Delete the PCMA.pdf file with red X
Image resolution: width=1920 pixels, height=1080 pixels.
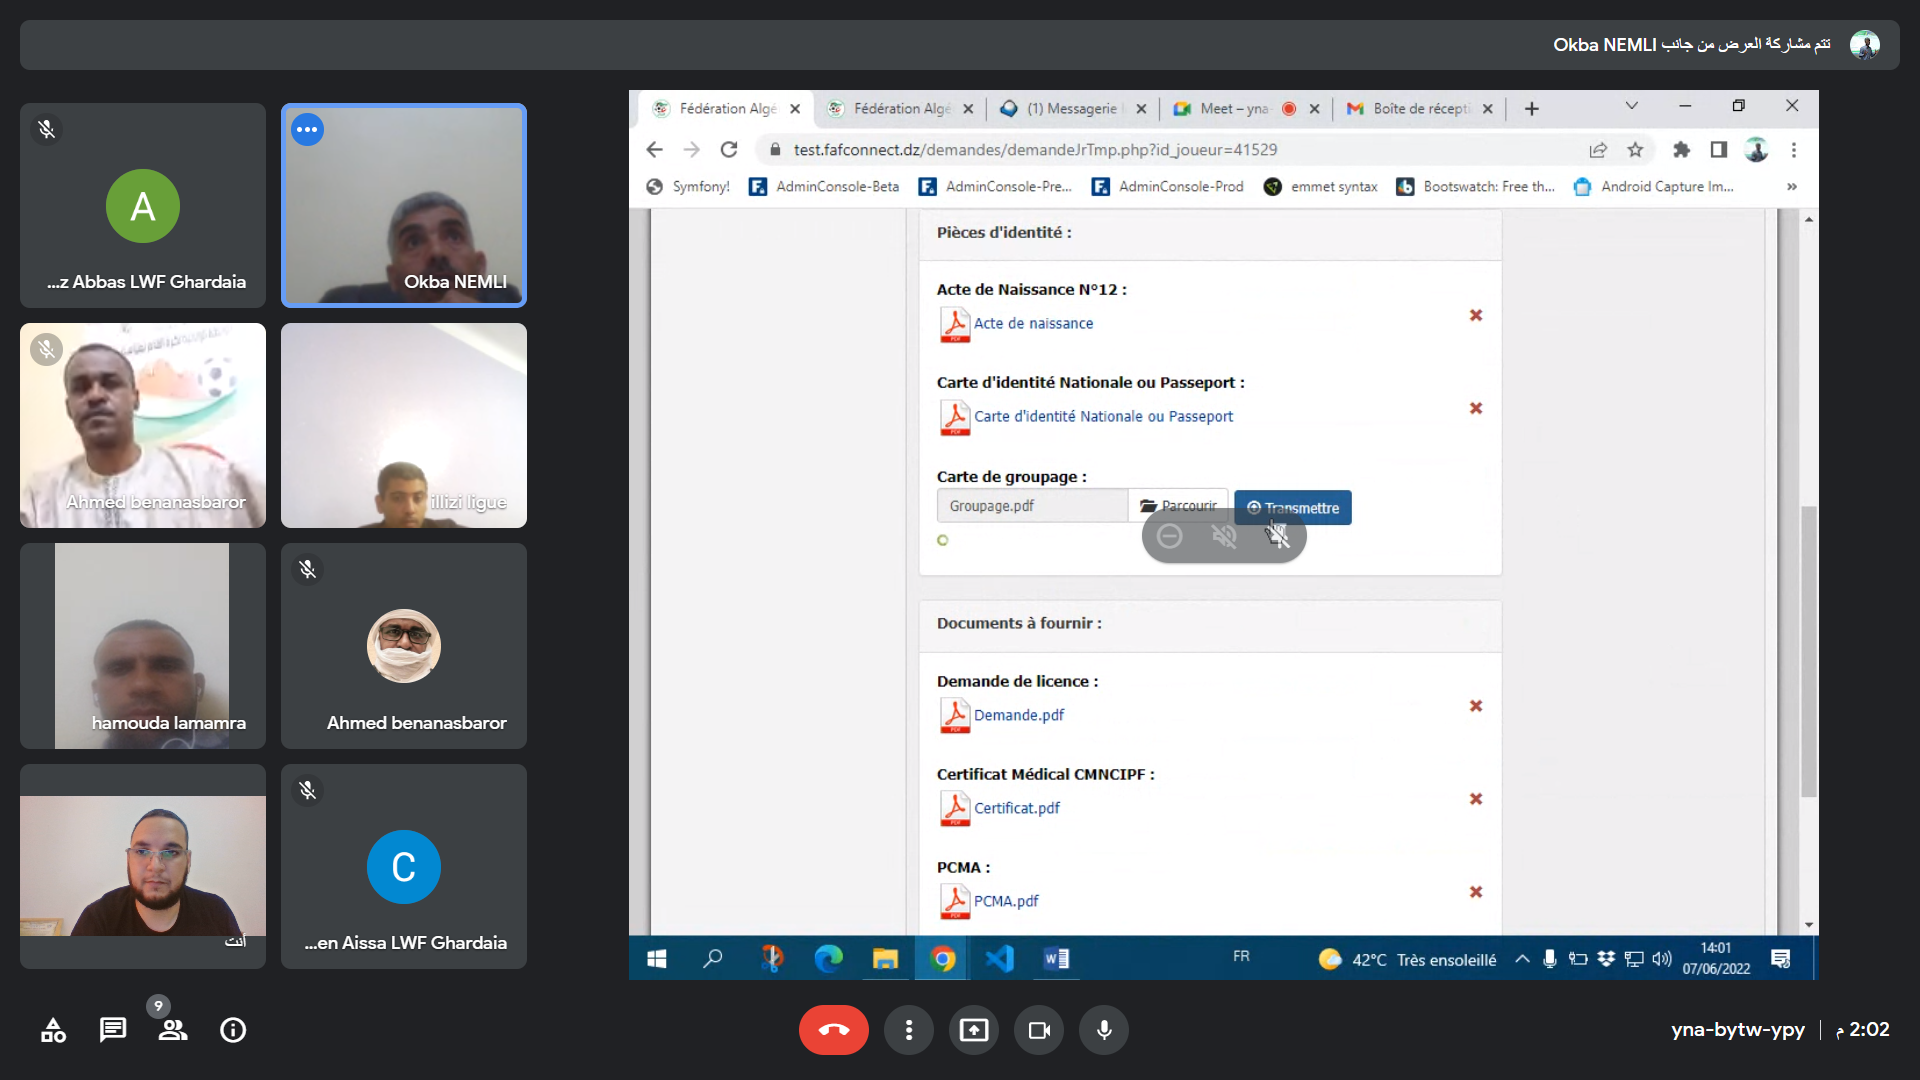click(x=1475, y=892)
